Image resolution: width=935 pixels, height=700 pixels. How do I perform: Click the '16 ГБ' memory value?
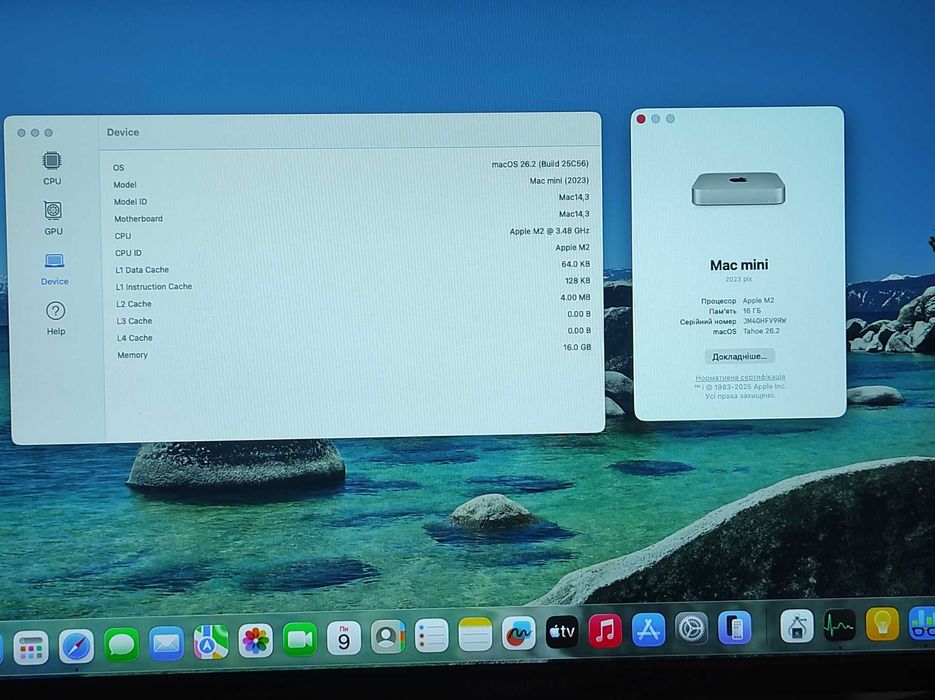(x=751, y=311)
